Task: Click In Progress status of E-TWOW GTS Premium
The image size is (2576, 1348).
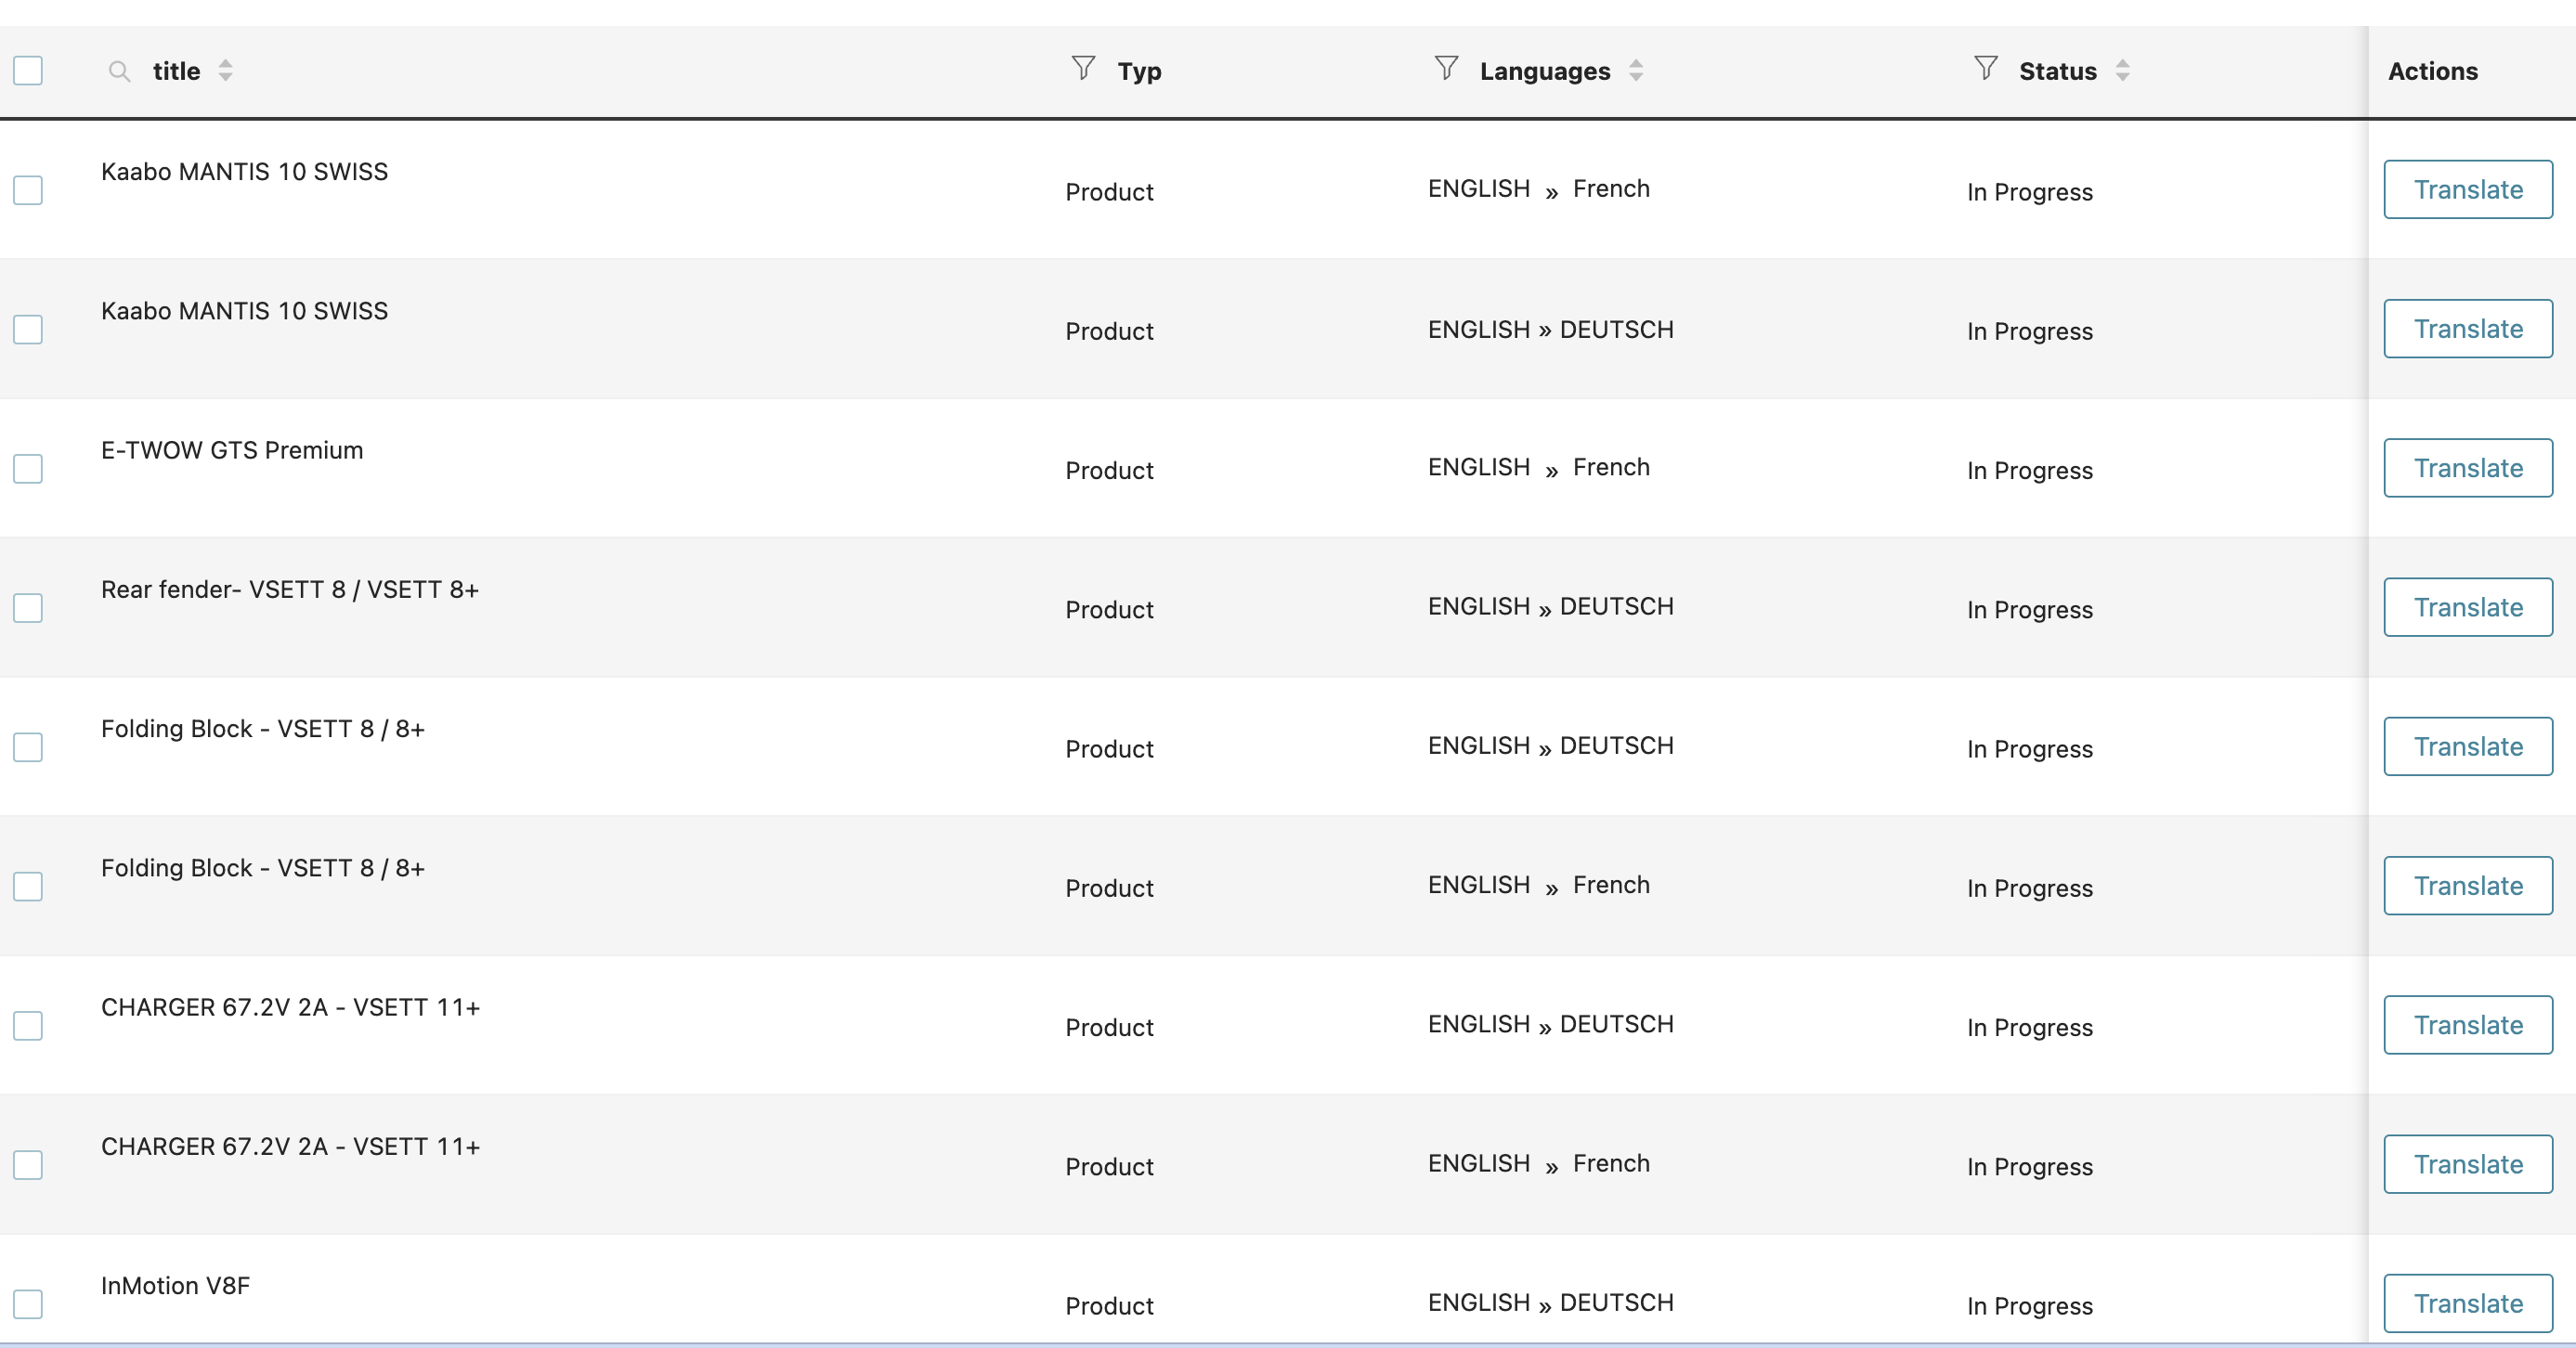Action: coord(2029,470)
